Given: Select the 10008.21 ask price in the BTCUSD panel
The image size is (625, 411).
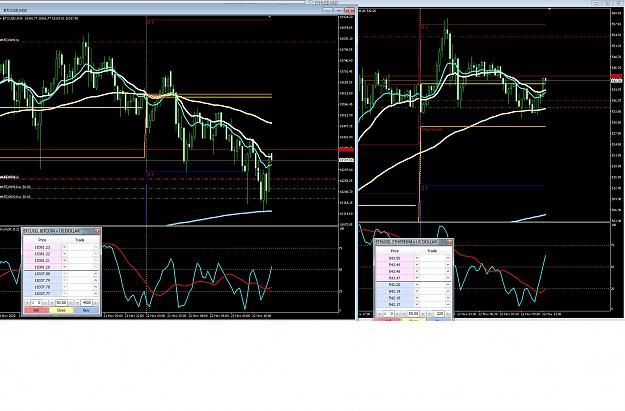Looking at the screenshot, I should pos(43,261).
